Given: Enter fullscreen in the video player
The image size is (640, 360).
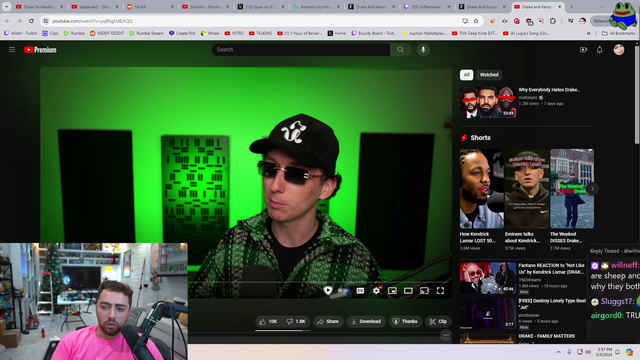Looking at the screenshot, I should pyautogui.click(x=440, y=291).
